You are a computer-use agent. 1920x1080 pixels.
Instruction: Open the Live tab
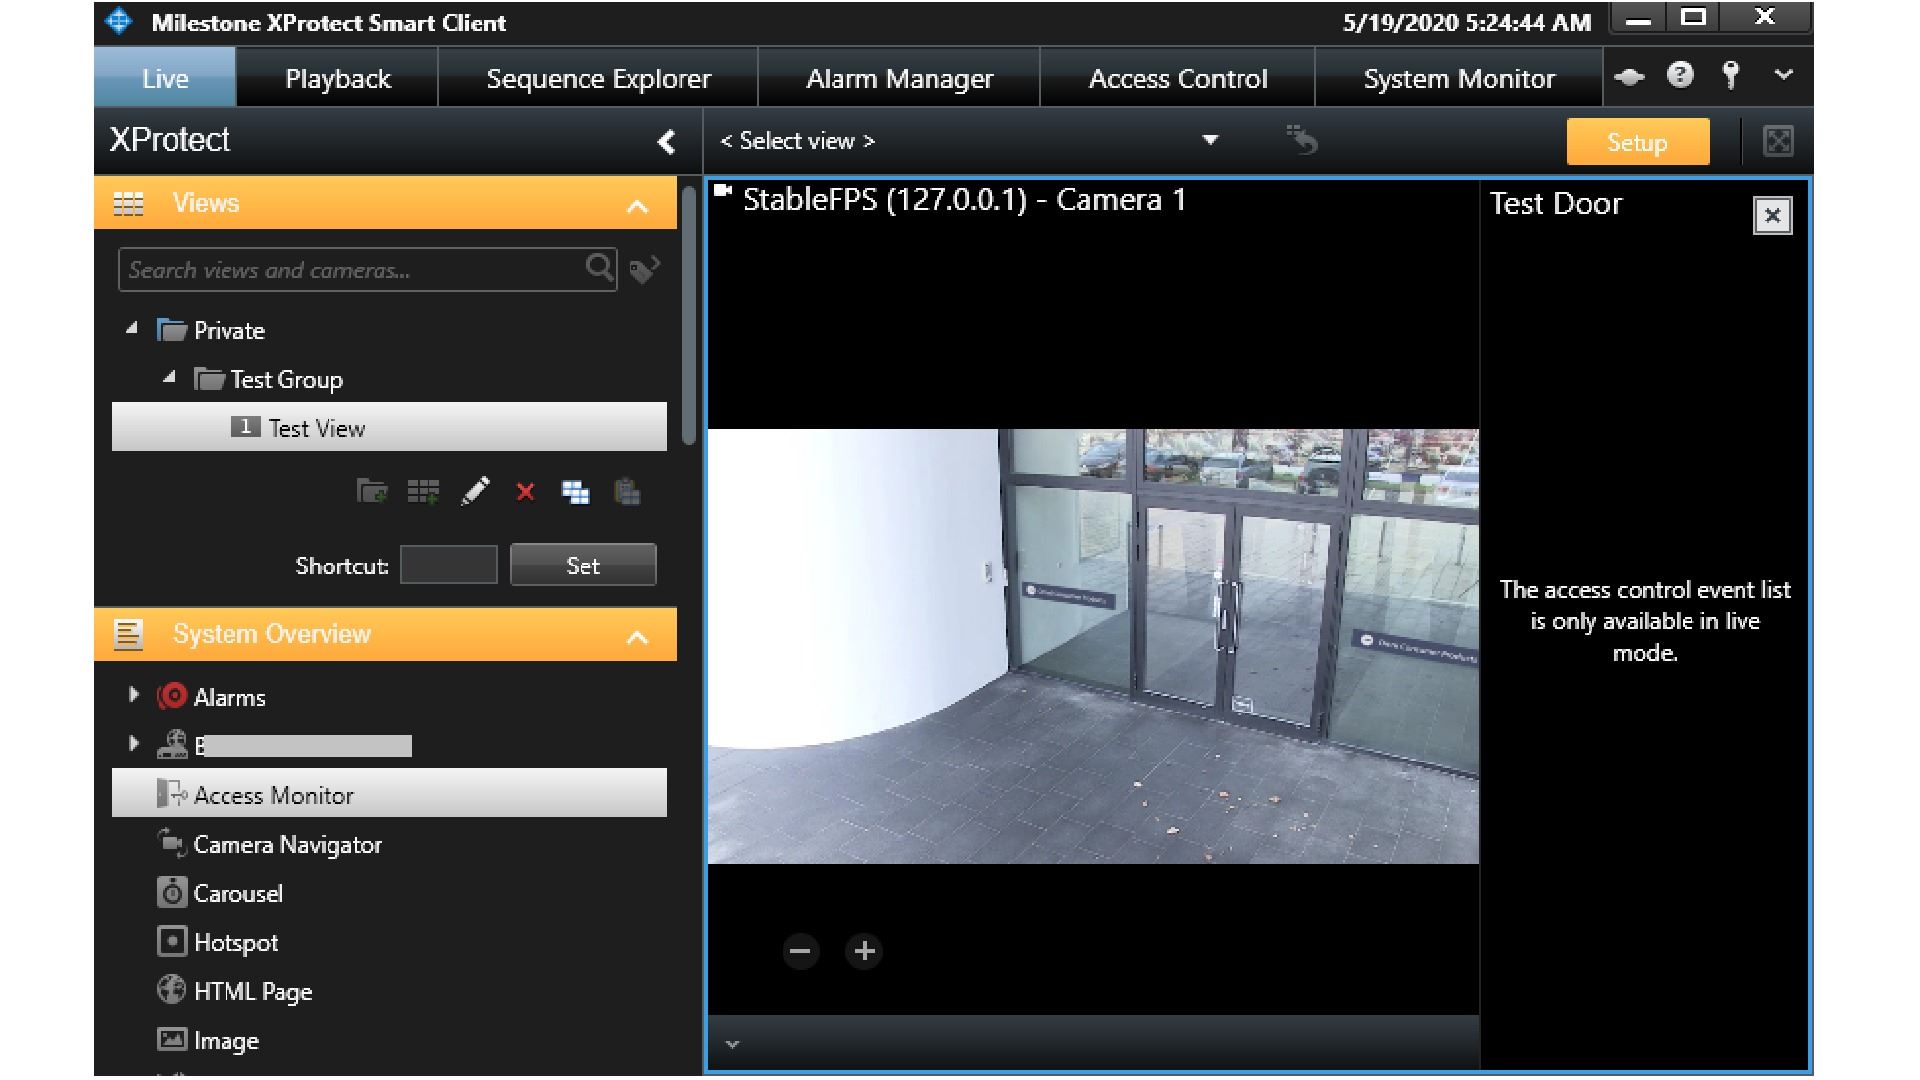pos(165,78)
